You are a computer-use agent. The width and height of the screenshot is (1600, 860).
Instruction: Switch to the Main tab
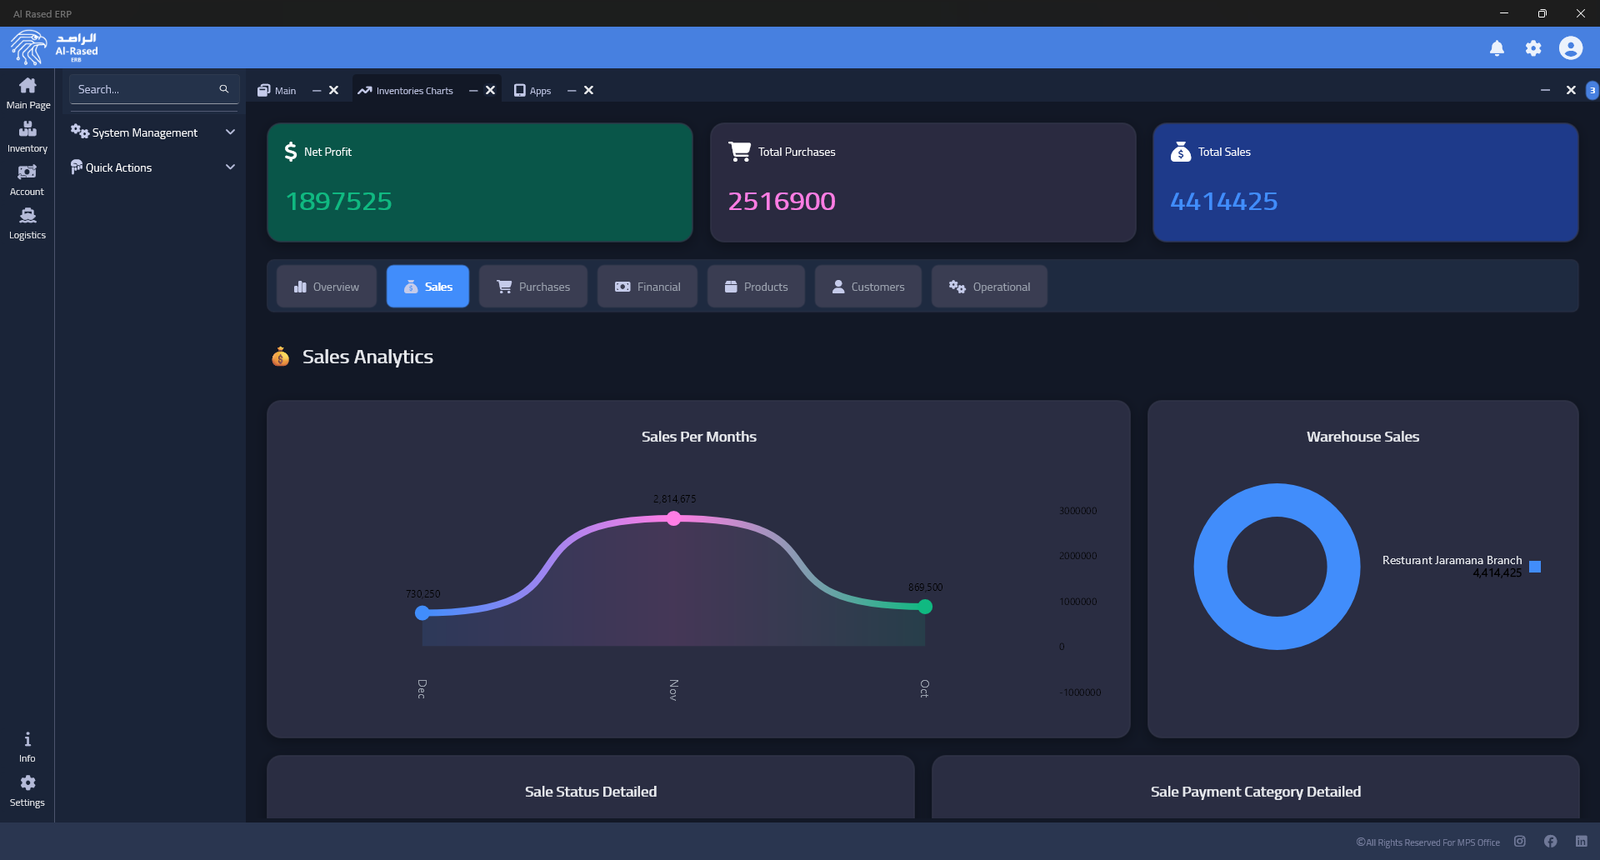(278, 90)
